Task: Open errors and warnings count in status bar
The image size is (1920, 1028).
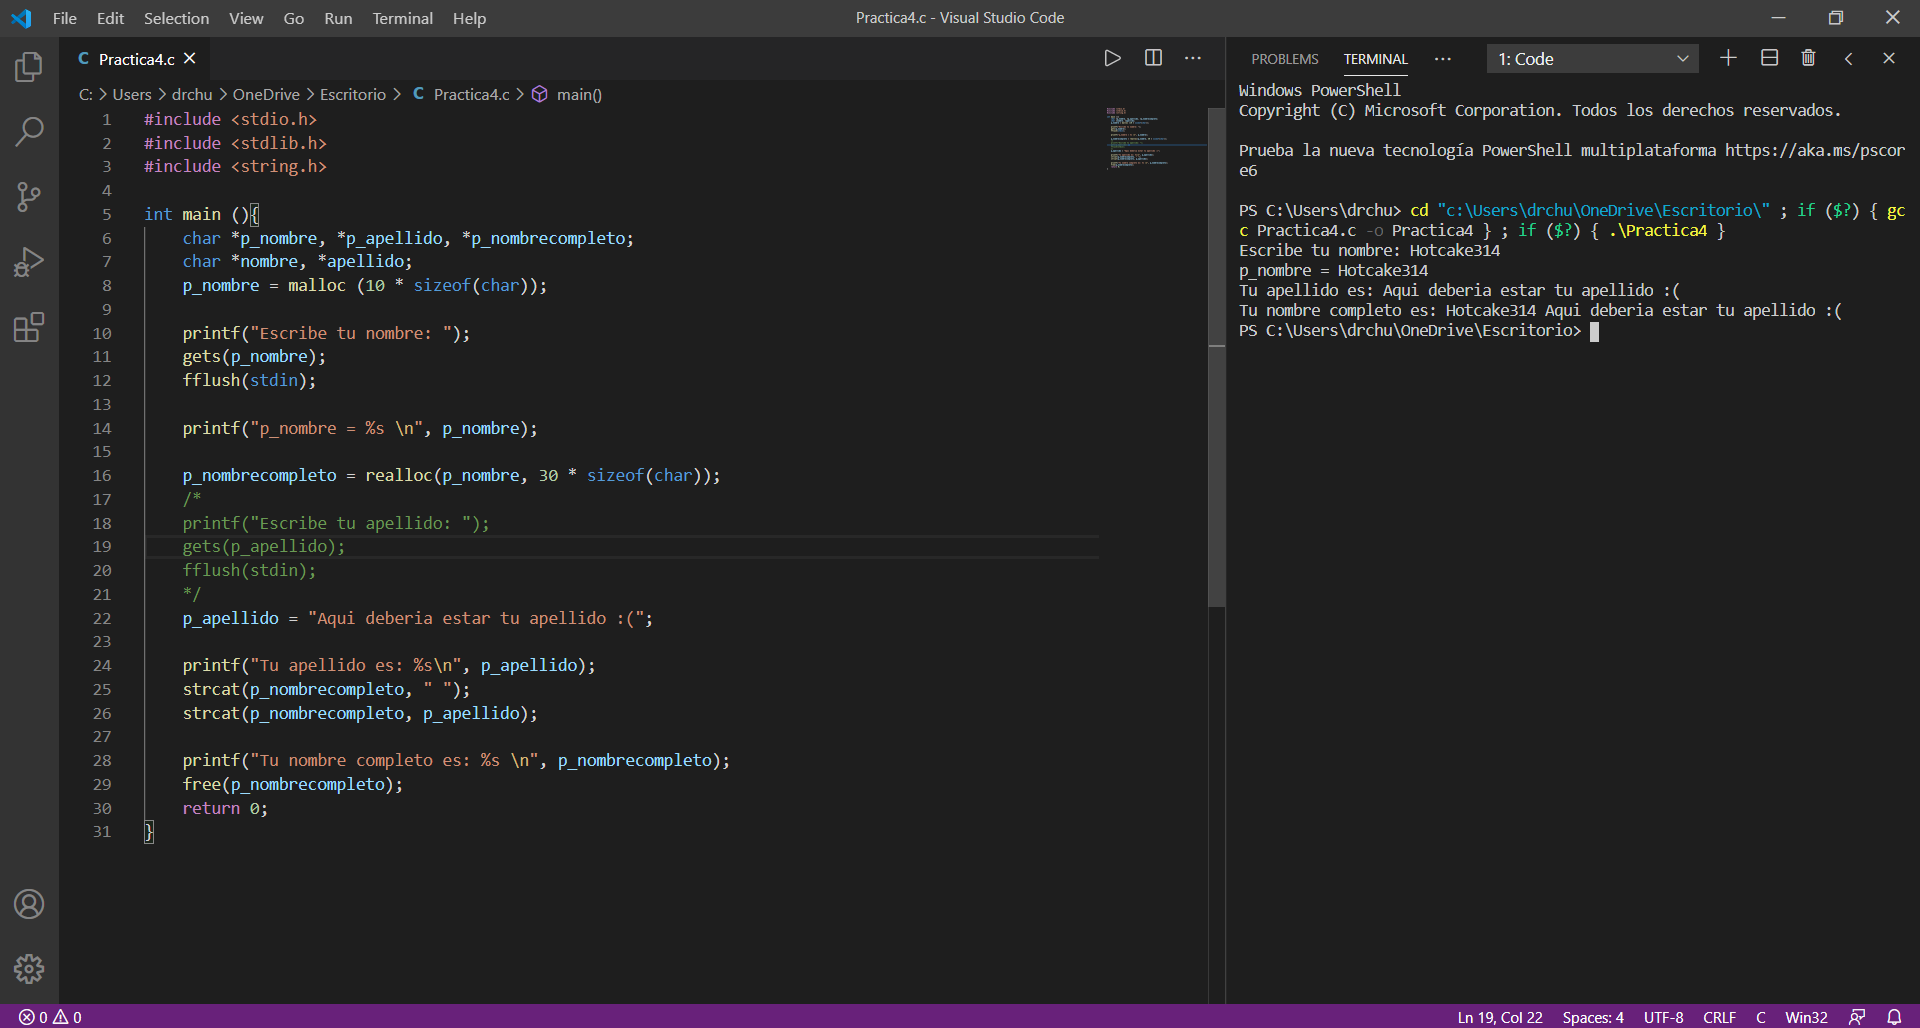Action: coord(51,1017)
